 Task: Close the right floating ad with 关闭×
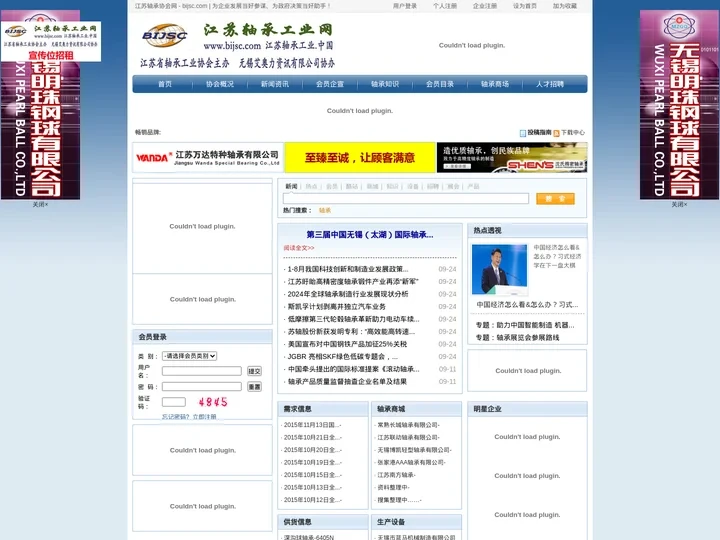(680, 204)
